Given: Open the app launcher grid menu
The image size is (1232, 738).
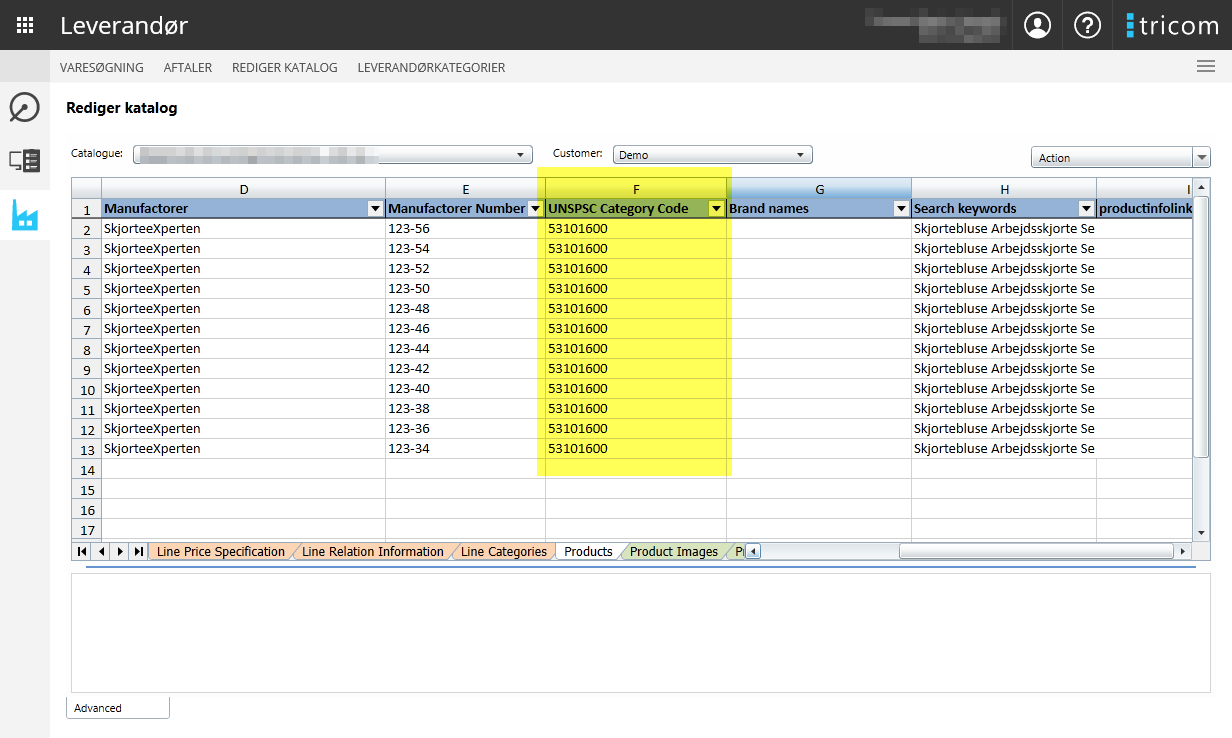Looking at the screenshot, I should click(x=25, y=25).
